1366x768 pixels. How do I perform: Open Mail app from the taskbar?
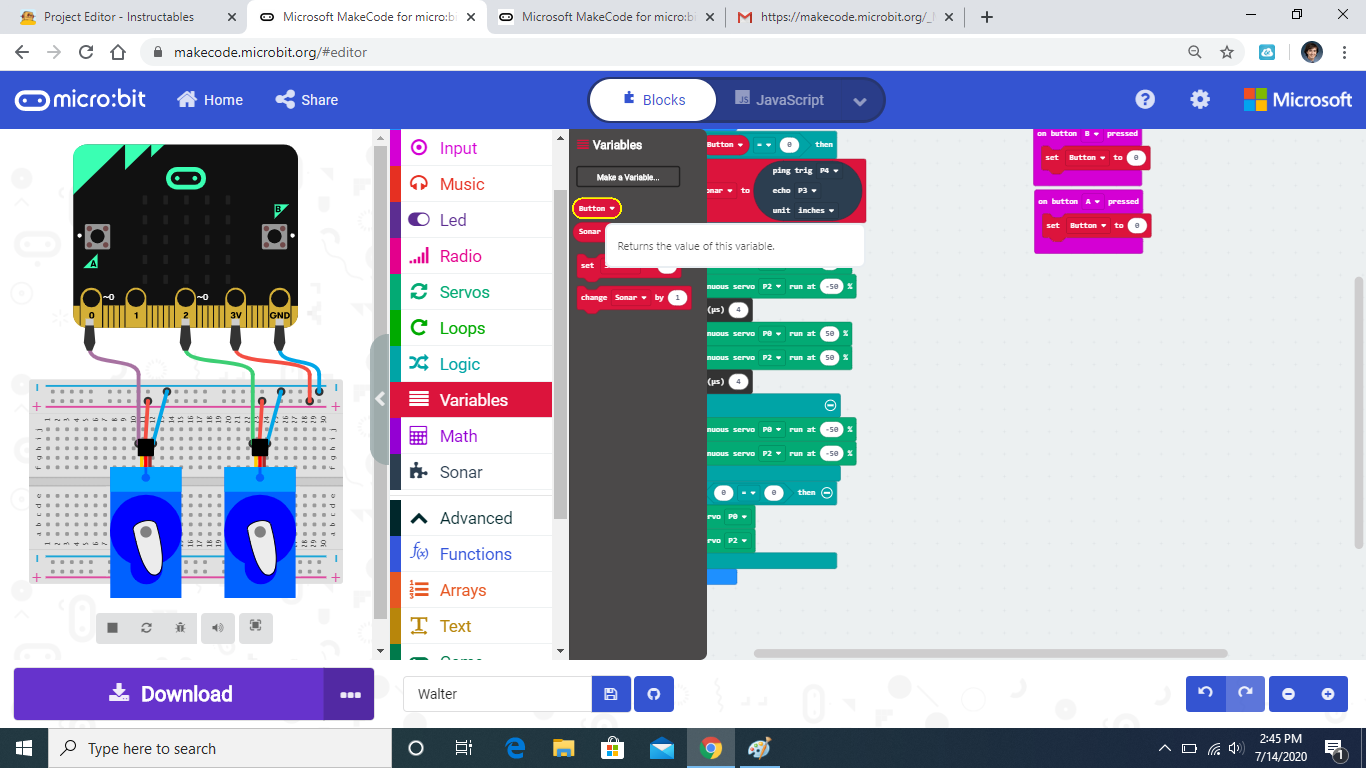pyautogui.click(x=662, y=748)
